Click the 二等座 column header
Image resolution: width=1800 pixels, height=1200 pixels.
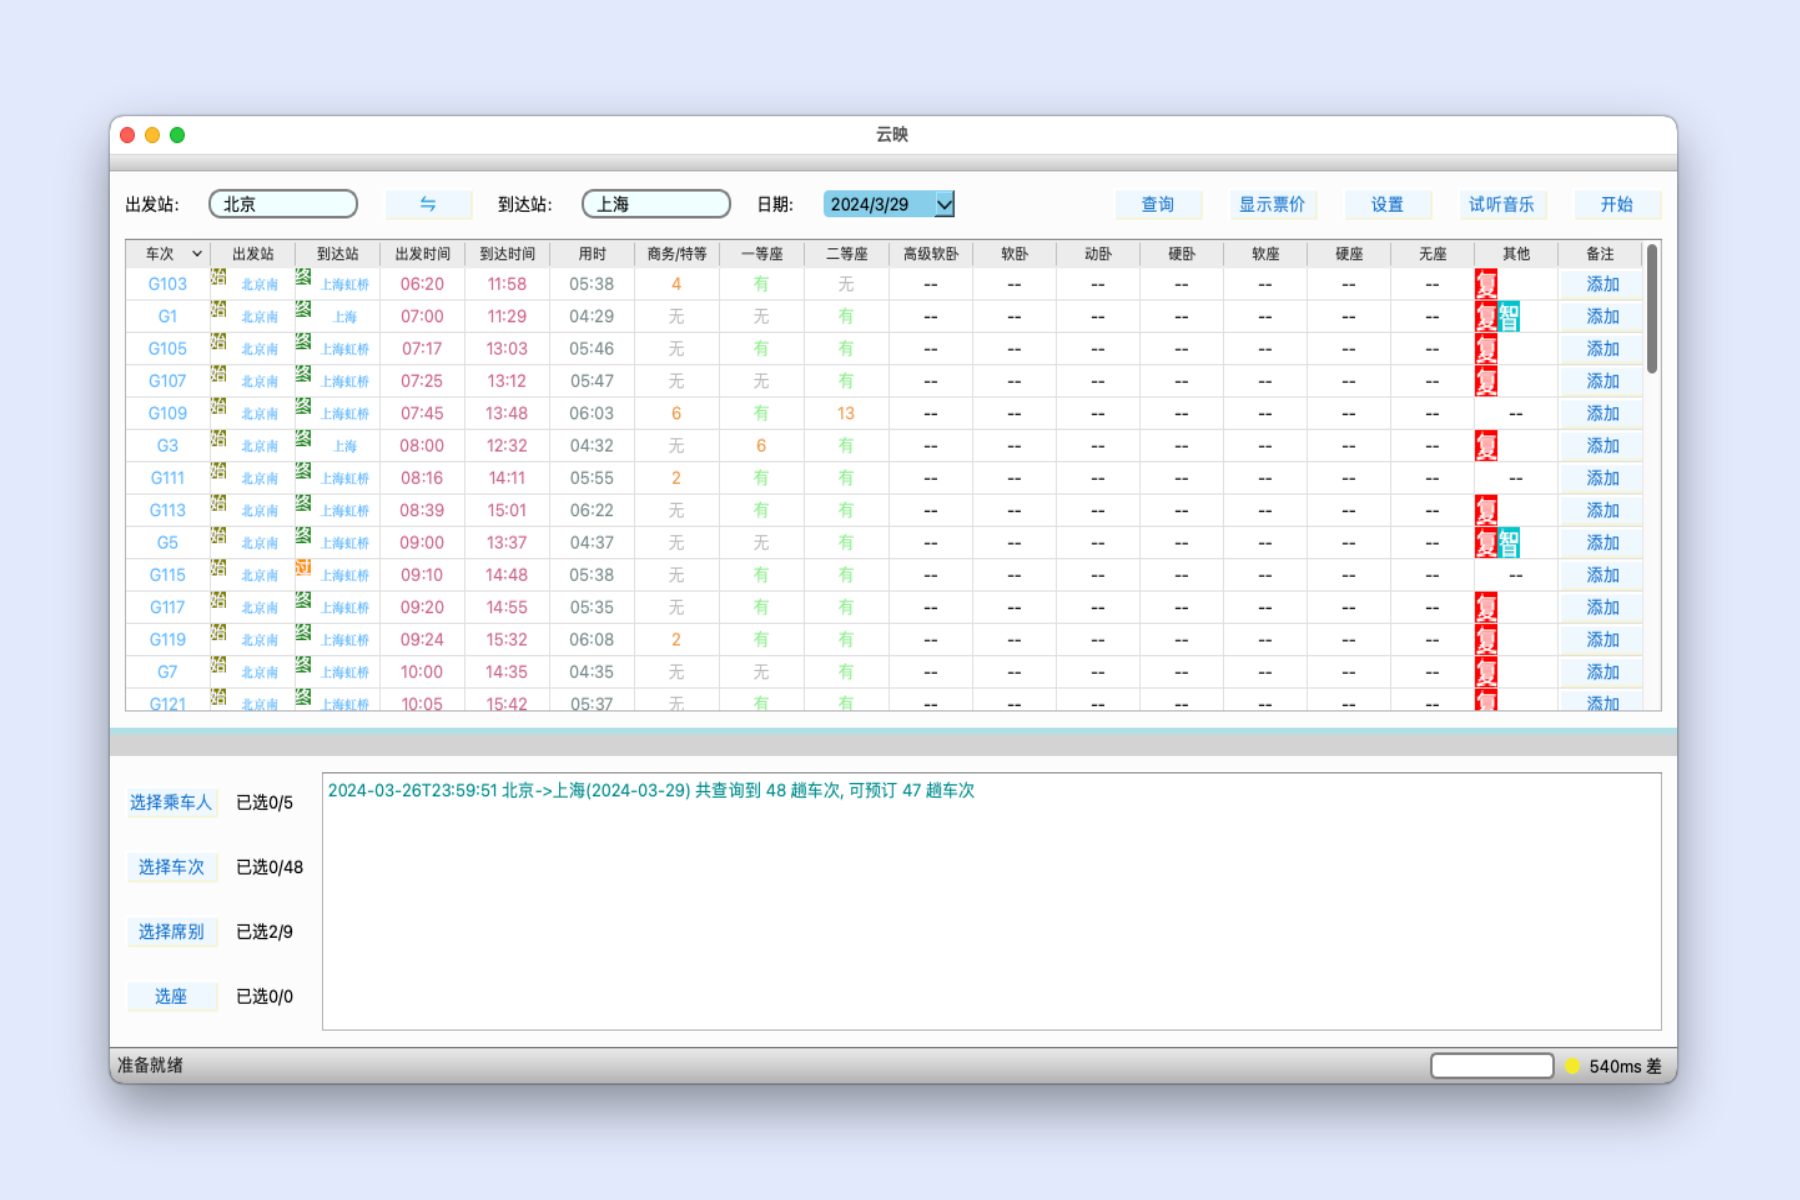(846, 254)
